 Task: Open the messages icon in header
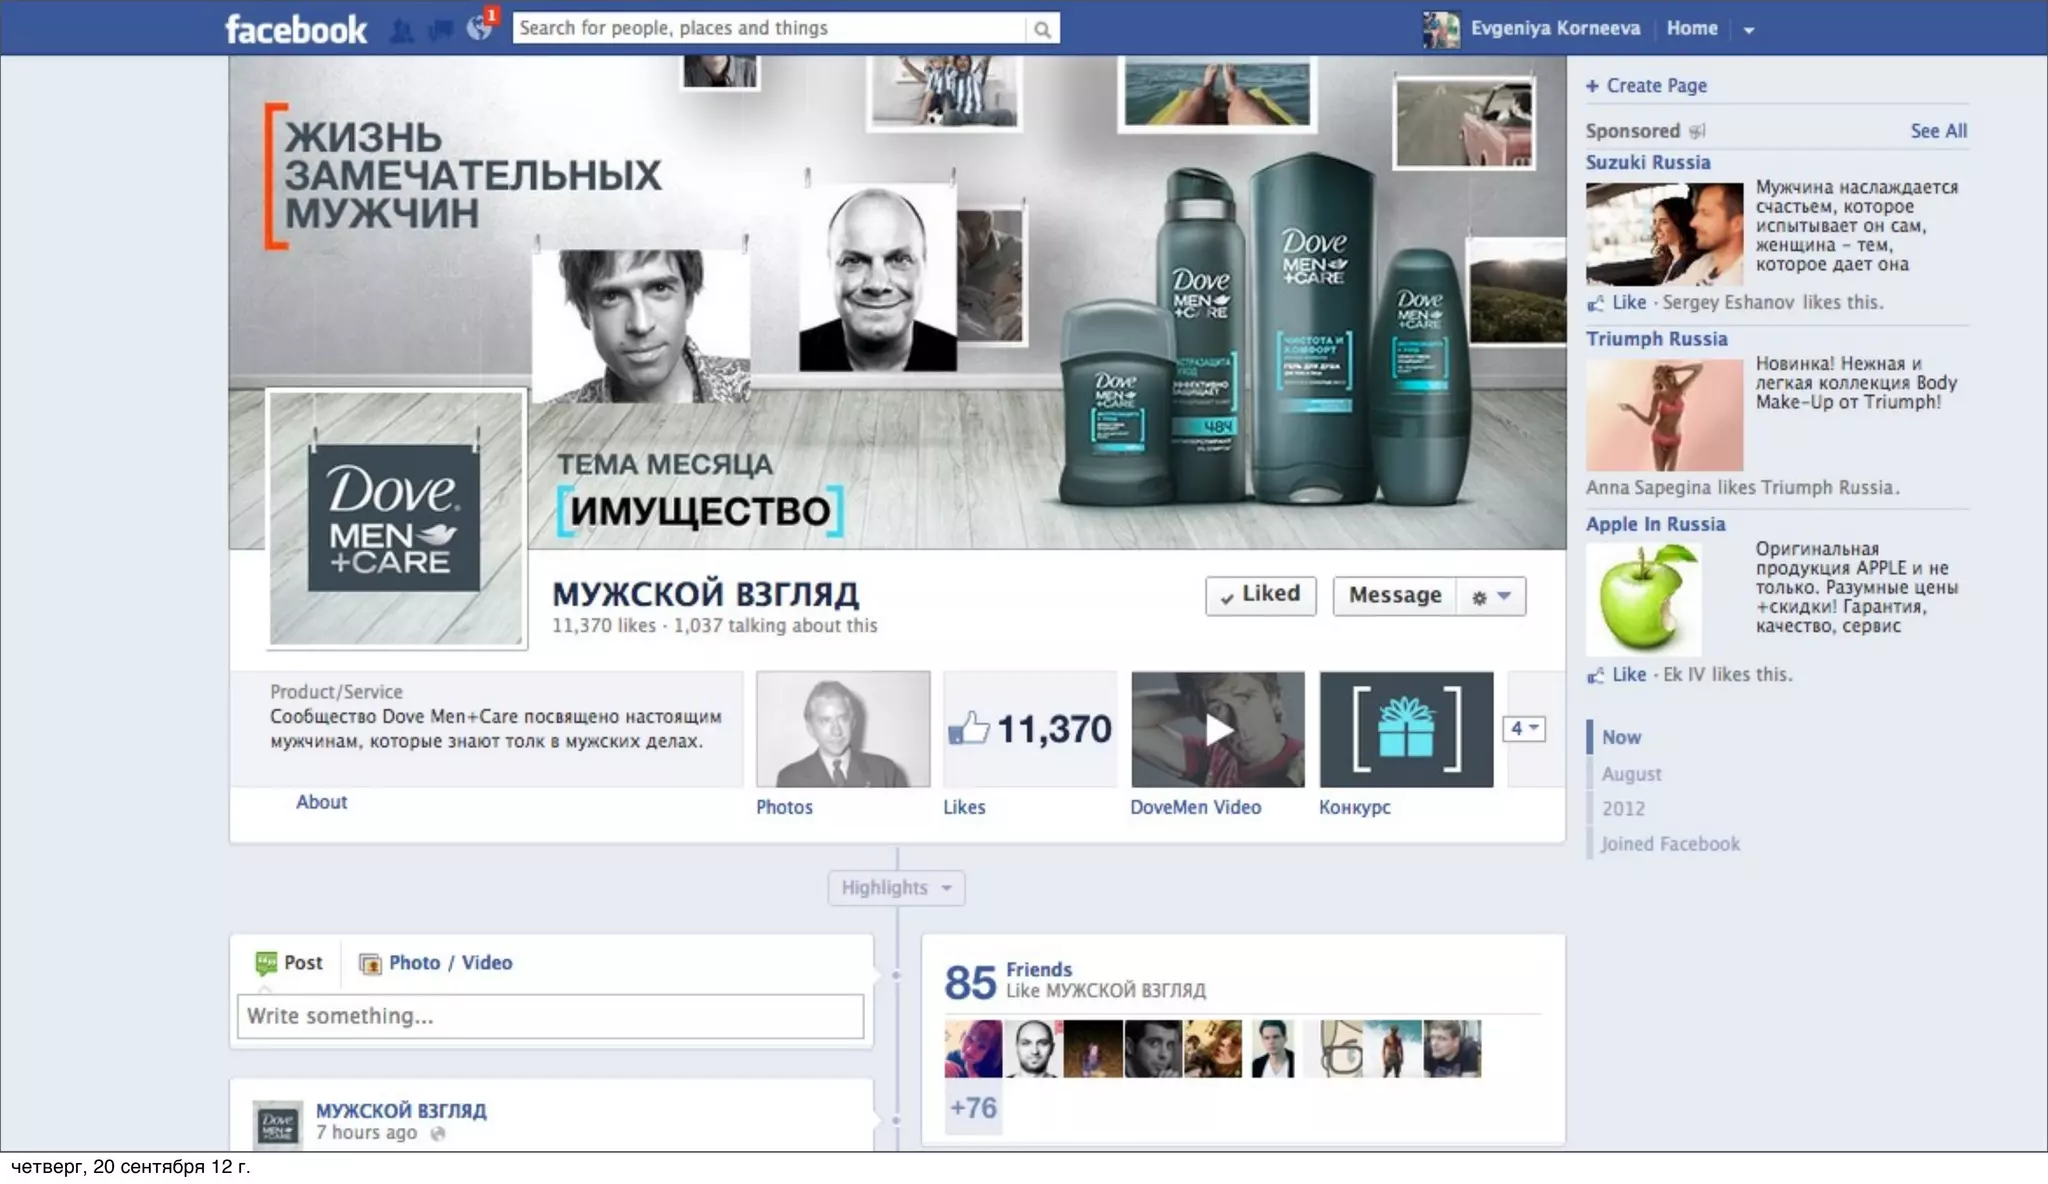[x=440, y=30]
